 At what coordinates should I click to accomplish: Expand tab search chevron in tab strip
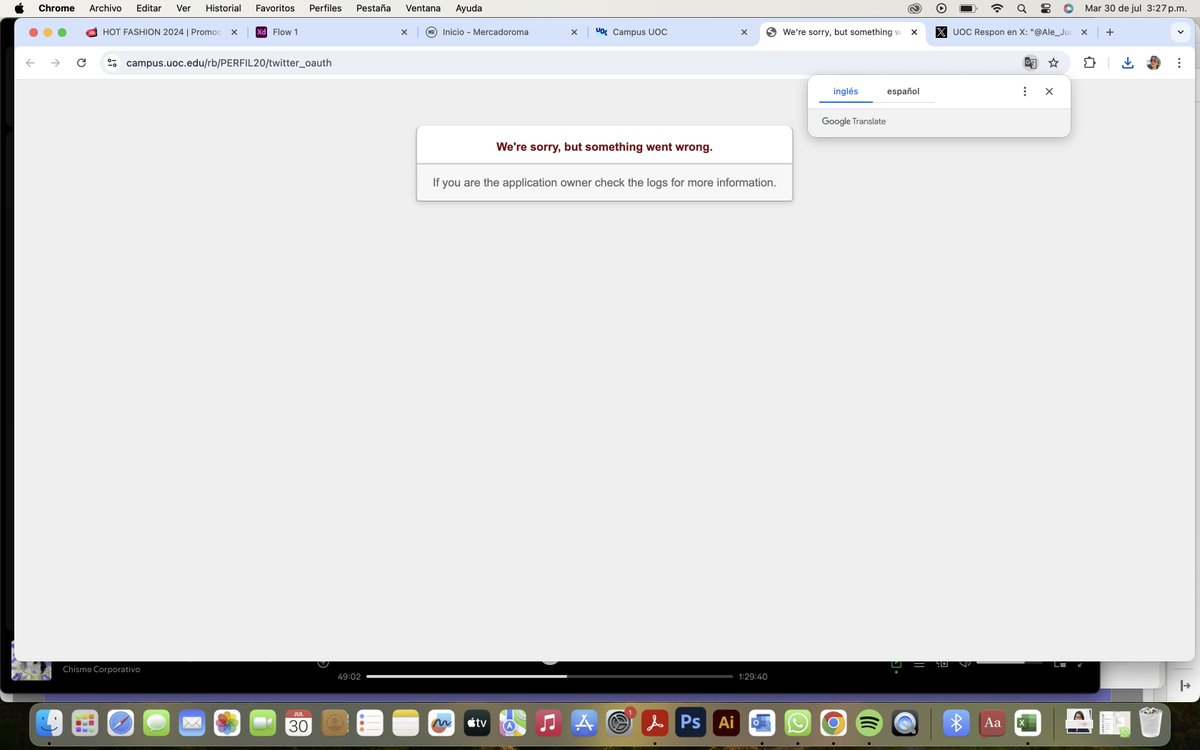click(1180, 32)
